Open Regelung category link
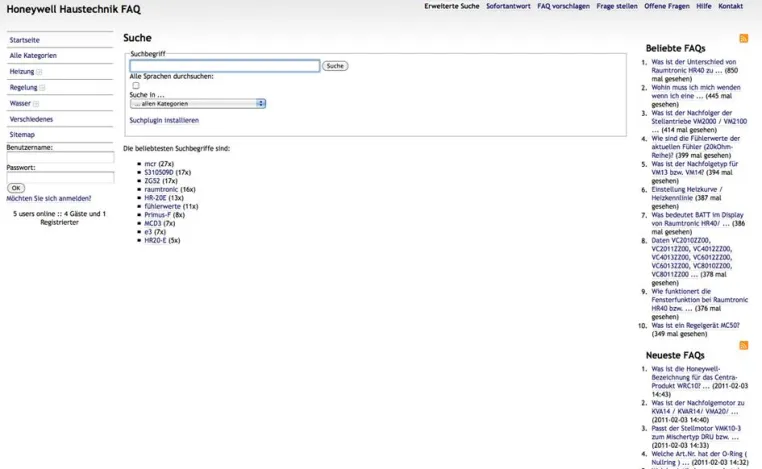Screen dimensions: 762x469 [x=23, y=87]
